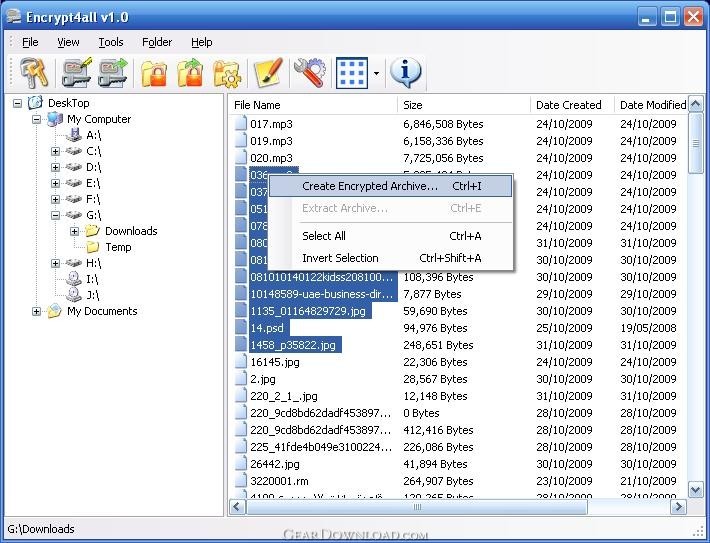Sort by Size column header
The height and width of the screenshot is (543, 710).
(x=464, y=105)
